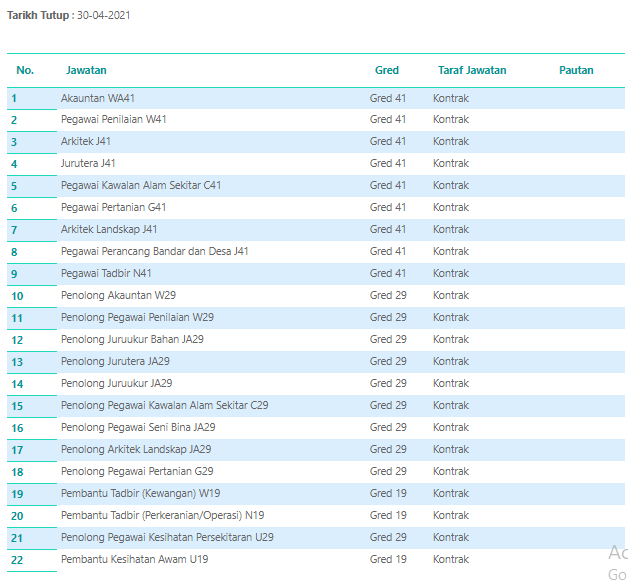The width and height of the screenshot is (628, 588).
Task: Click the Pautan column header
Action: (576, 70)
